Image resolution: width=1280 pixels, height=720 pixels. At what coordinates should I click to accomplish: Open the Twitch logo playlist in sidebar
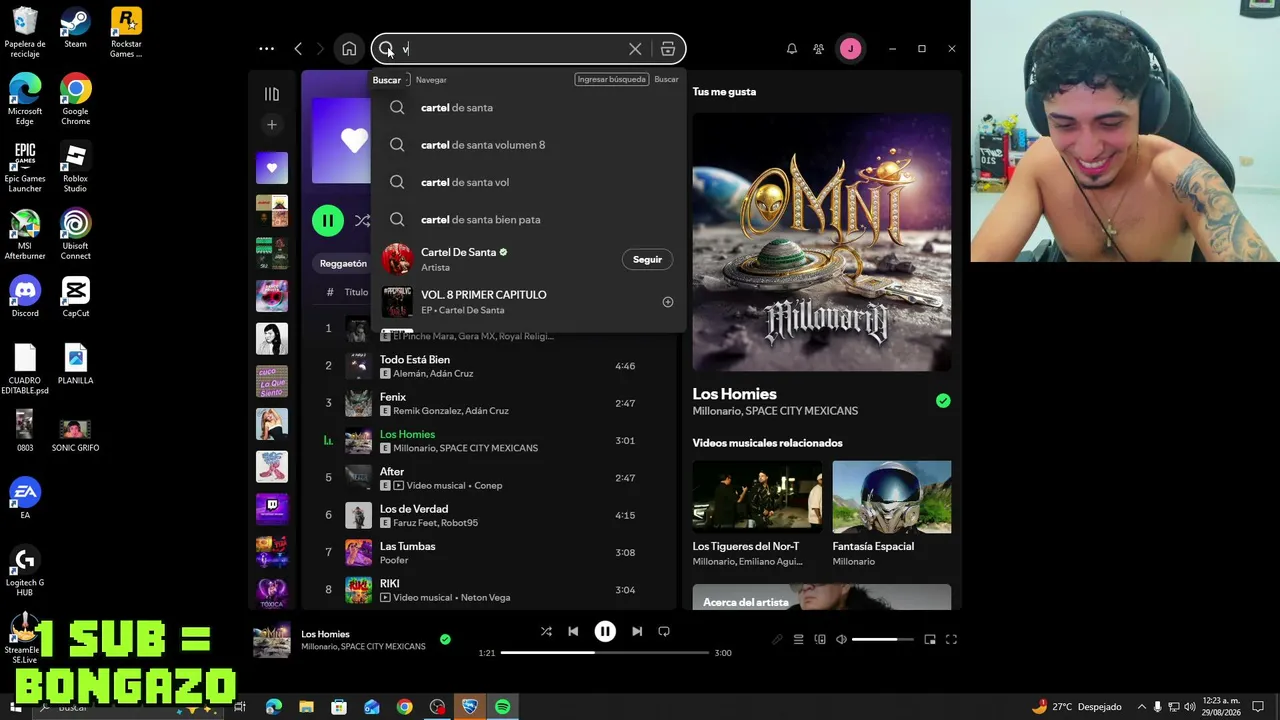point(272,509)
